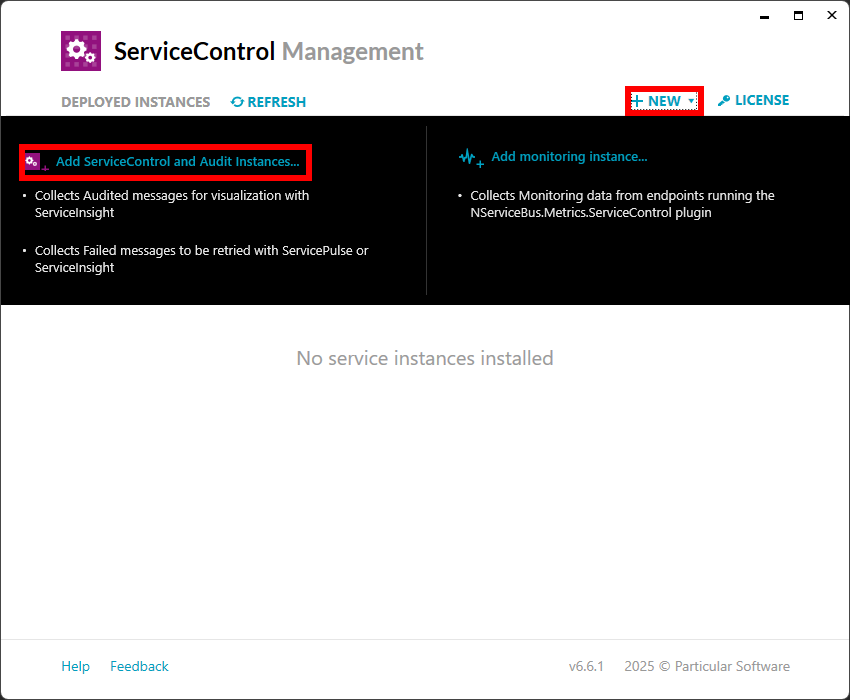Minimize the ServiceControl Management window
The width and height of the screenshot is (850, 700).
coord(764,16)
